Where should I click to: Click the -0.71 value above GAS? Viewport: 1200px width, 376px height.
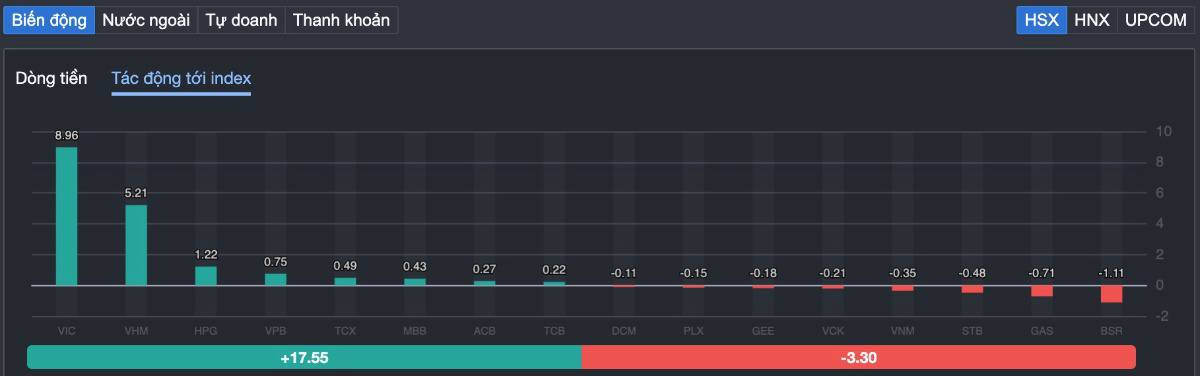click(1042, 273)
